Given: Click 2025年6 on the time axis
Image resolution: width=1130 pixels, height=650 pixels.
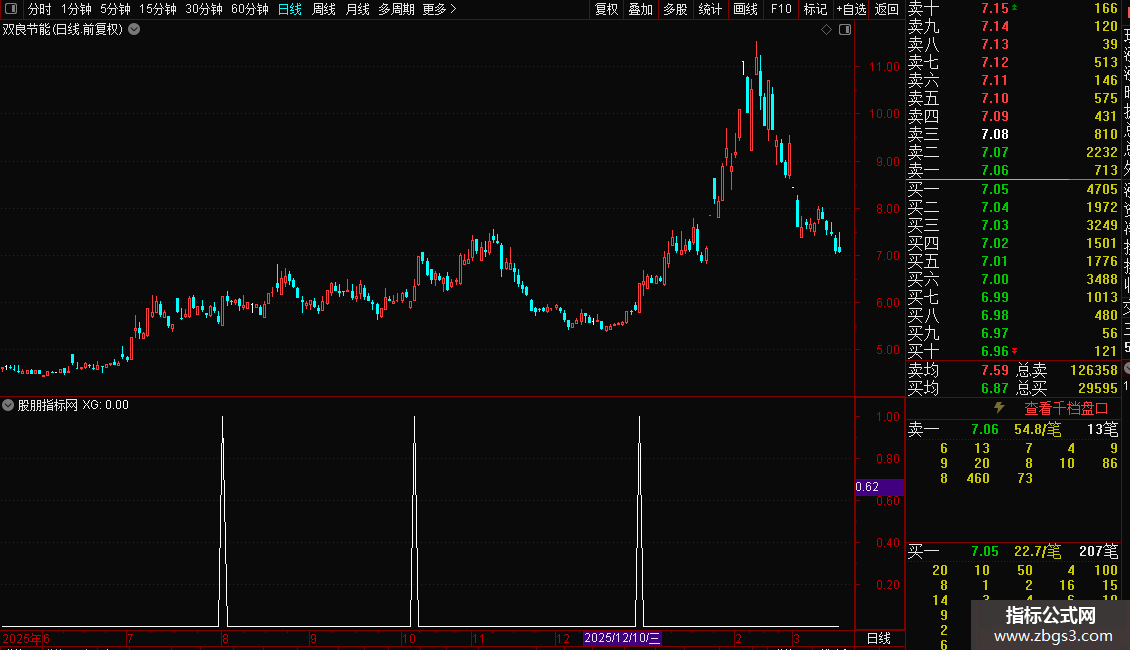Looking at the screenshot, I should pyautogui.click(x=26, y=638).
